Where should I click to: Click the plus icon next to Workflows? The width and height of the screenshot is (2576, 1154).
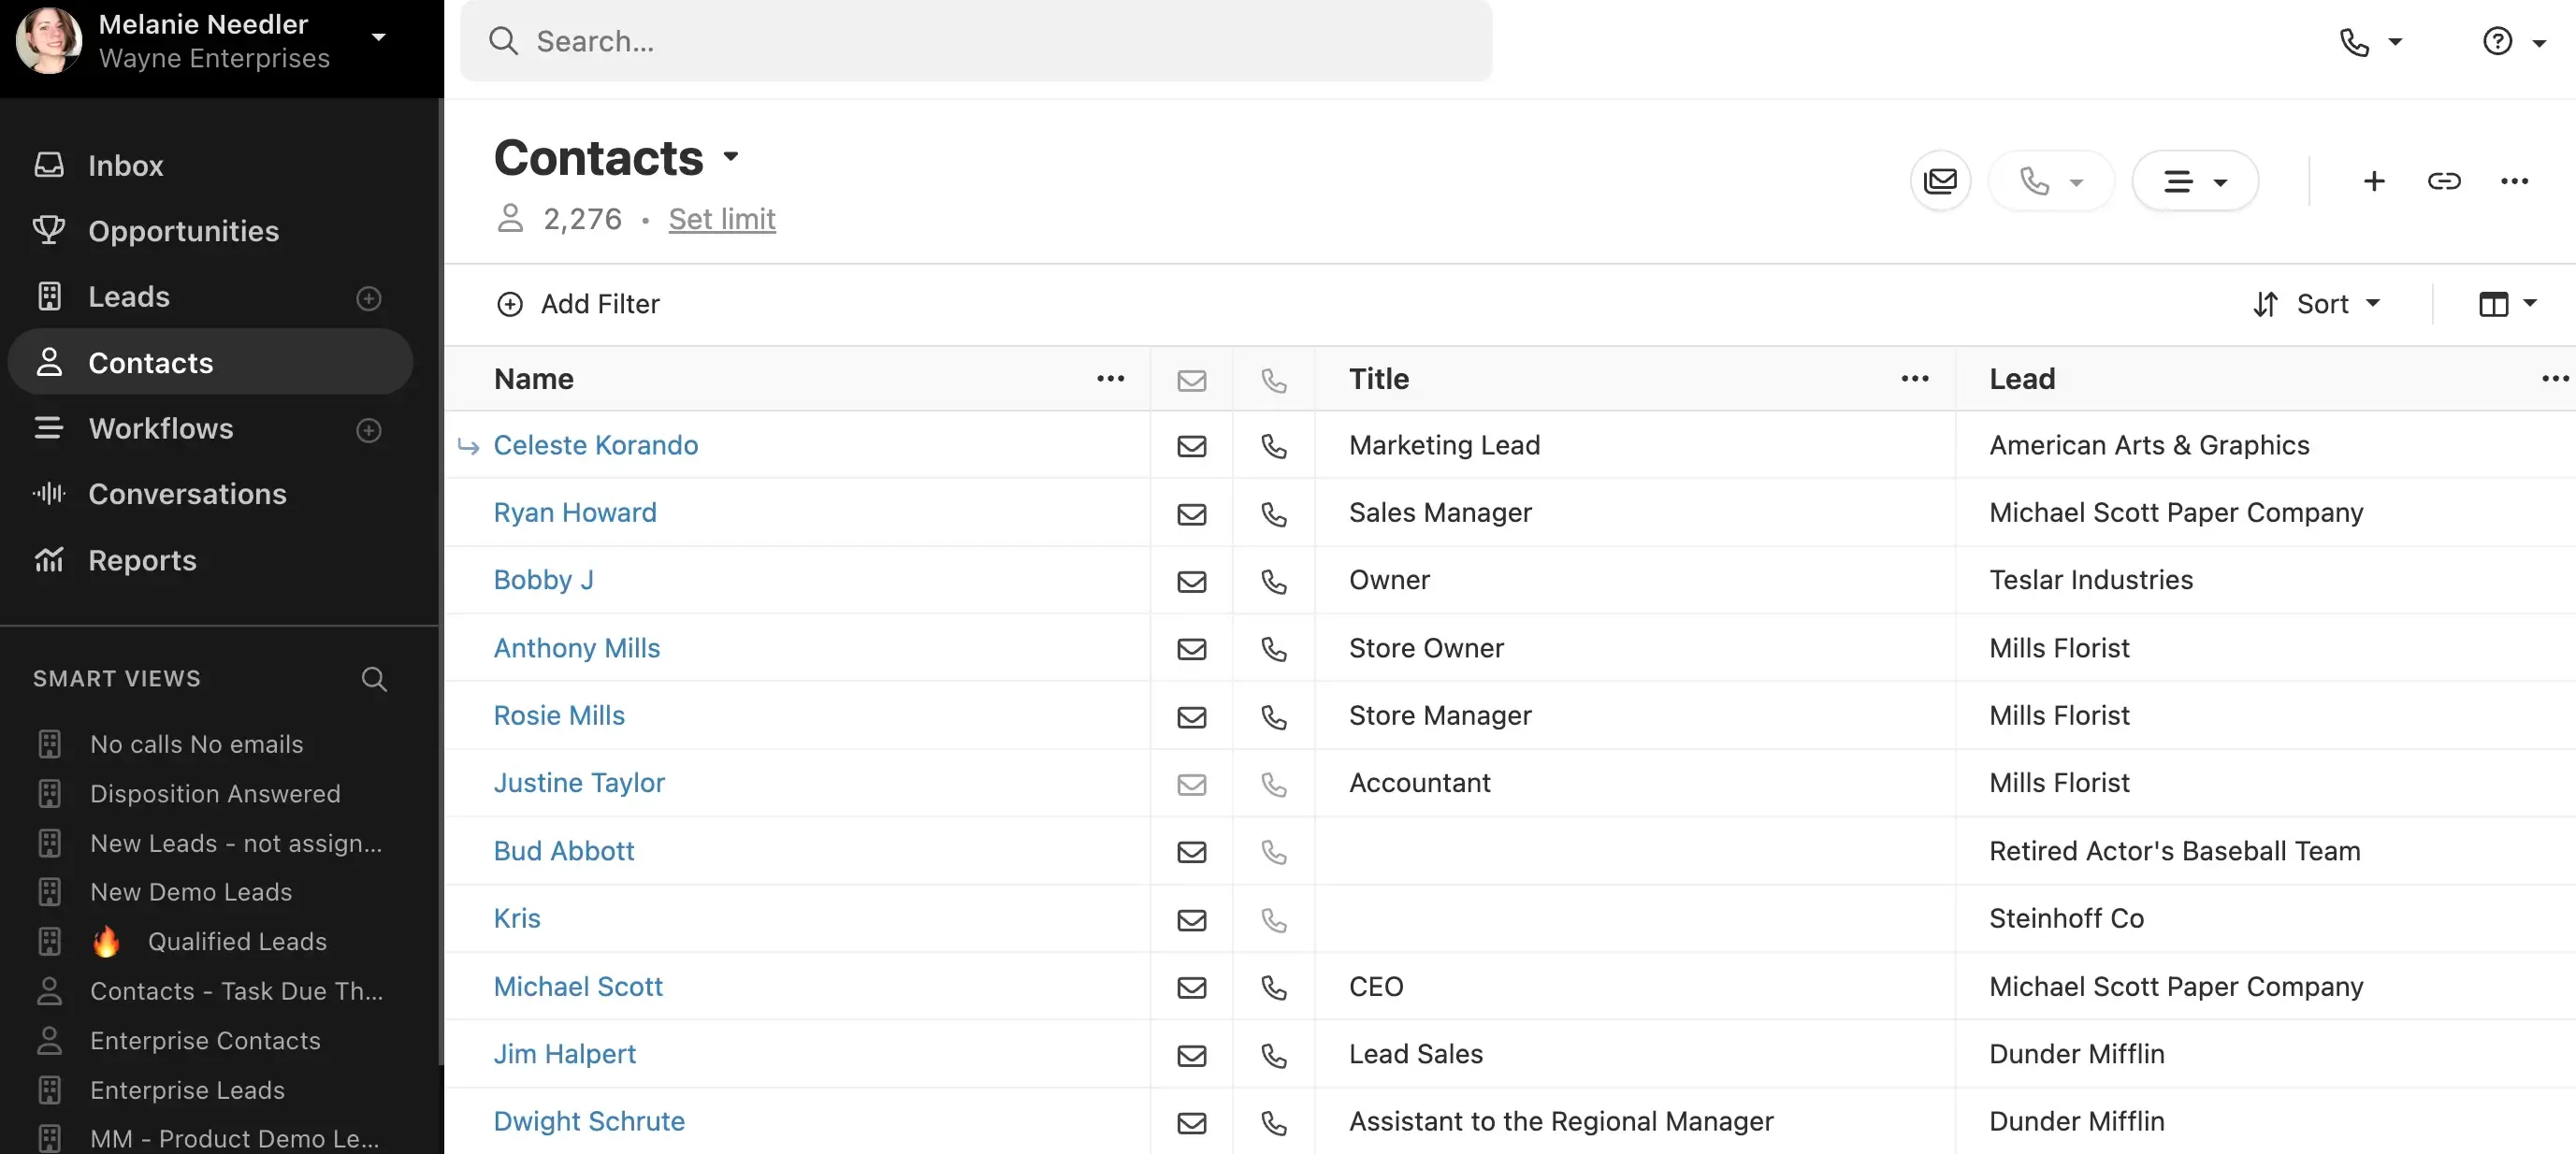(369, 430)
